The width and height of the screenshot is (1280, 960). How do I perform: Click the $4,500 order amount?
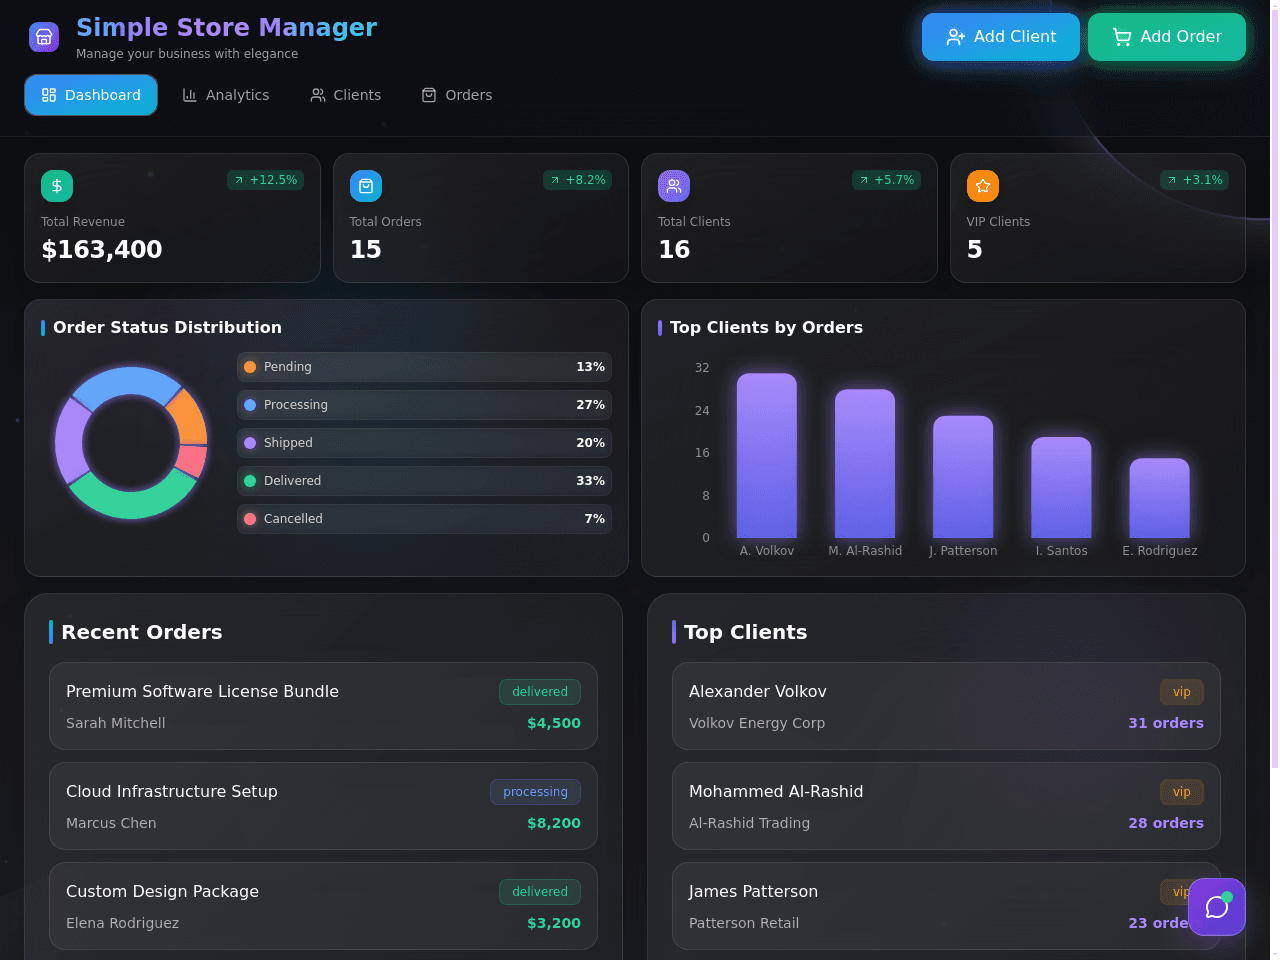click(554, 723)
